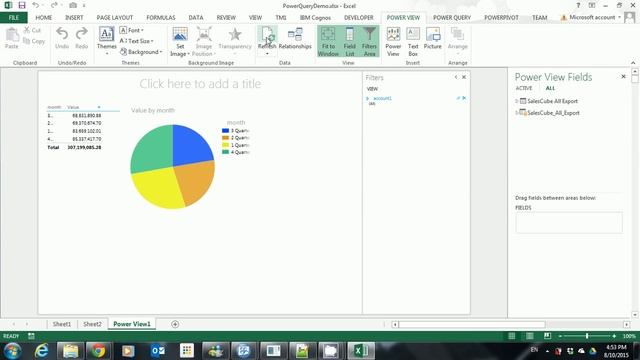Click the zoom slider in status bar
This screenshot has height=360, width=640.
(x=587, y=336)
